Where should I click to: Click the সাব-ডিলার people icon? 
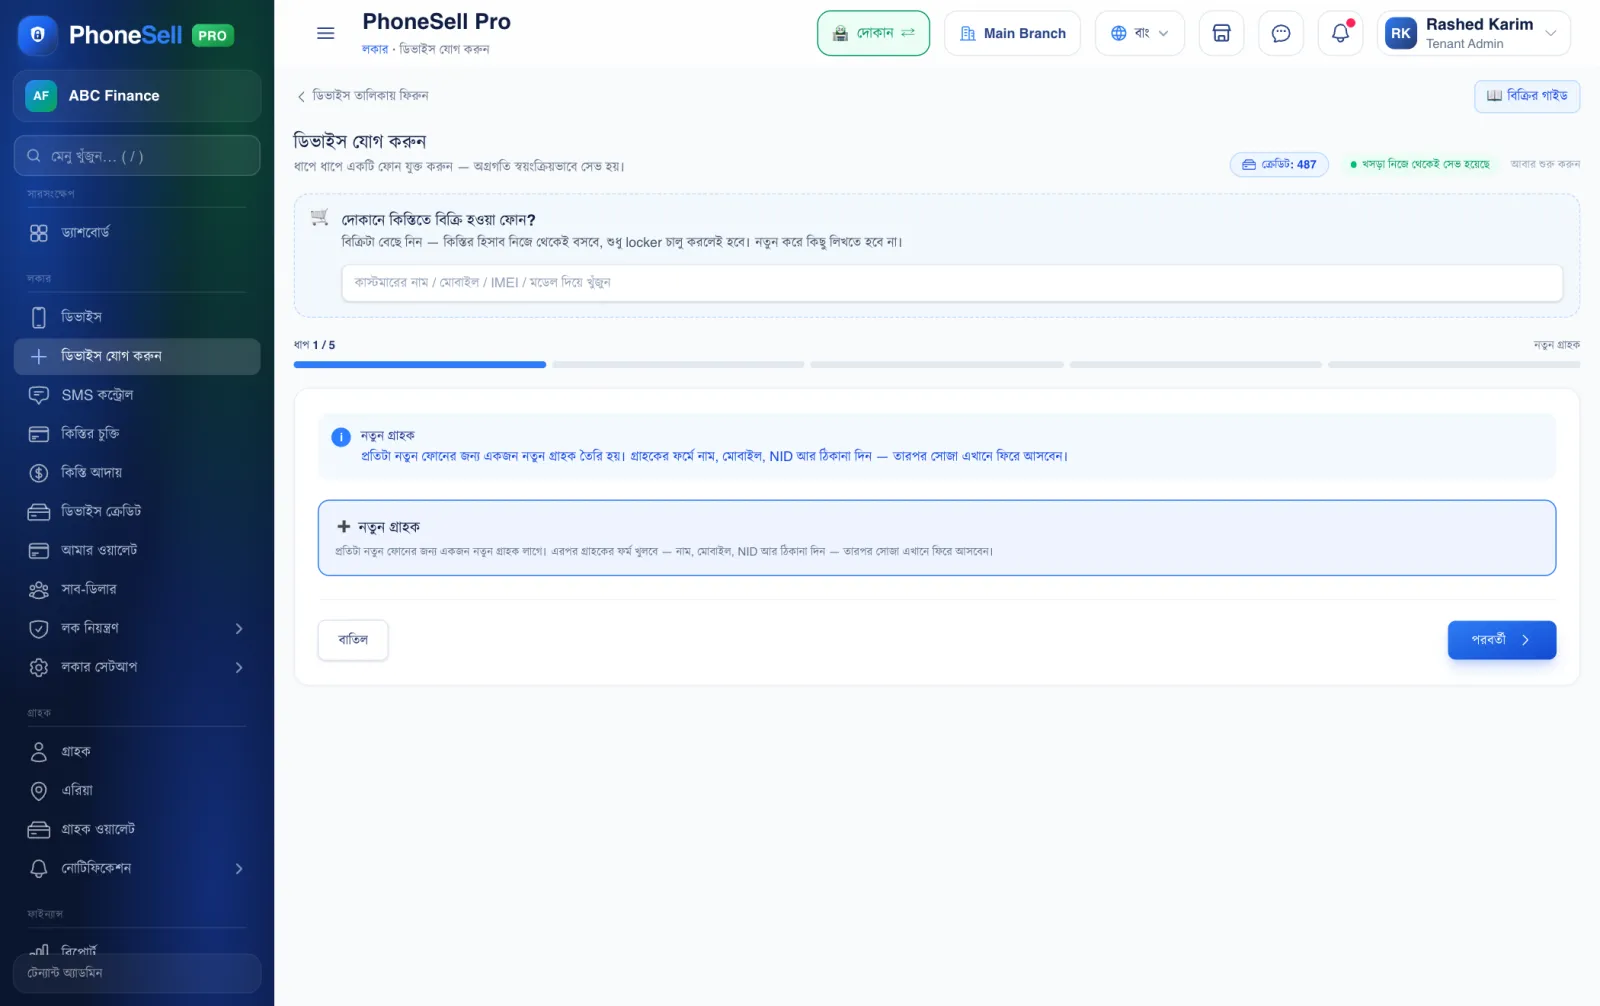click(39, 590)
